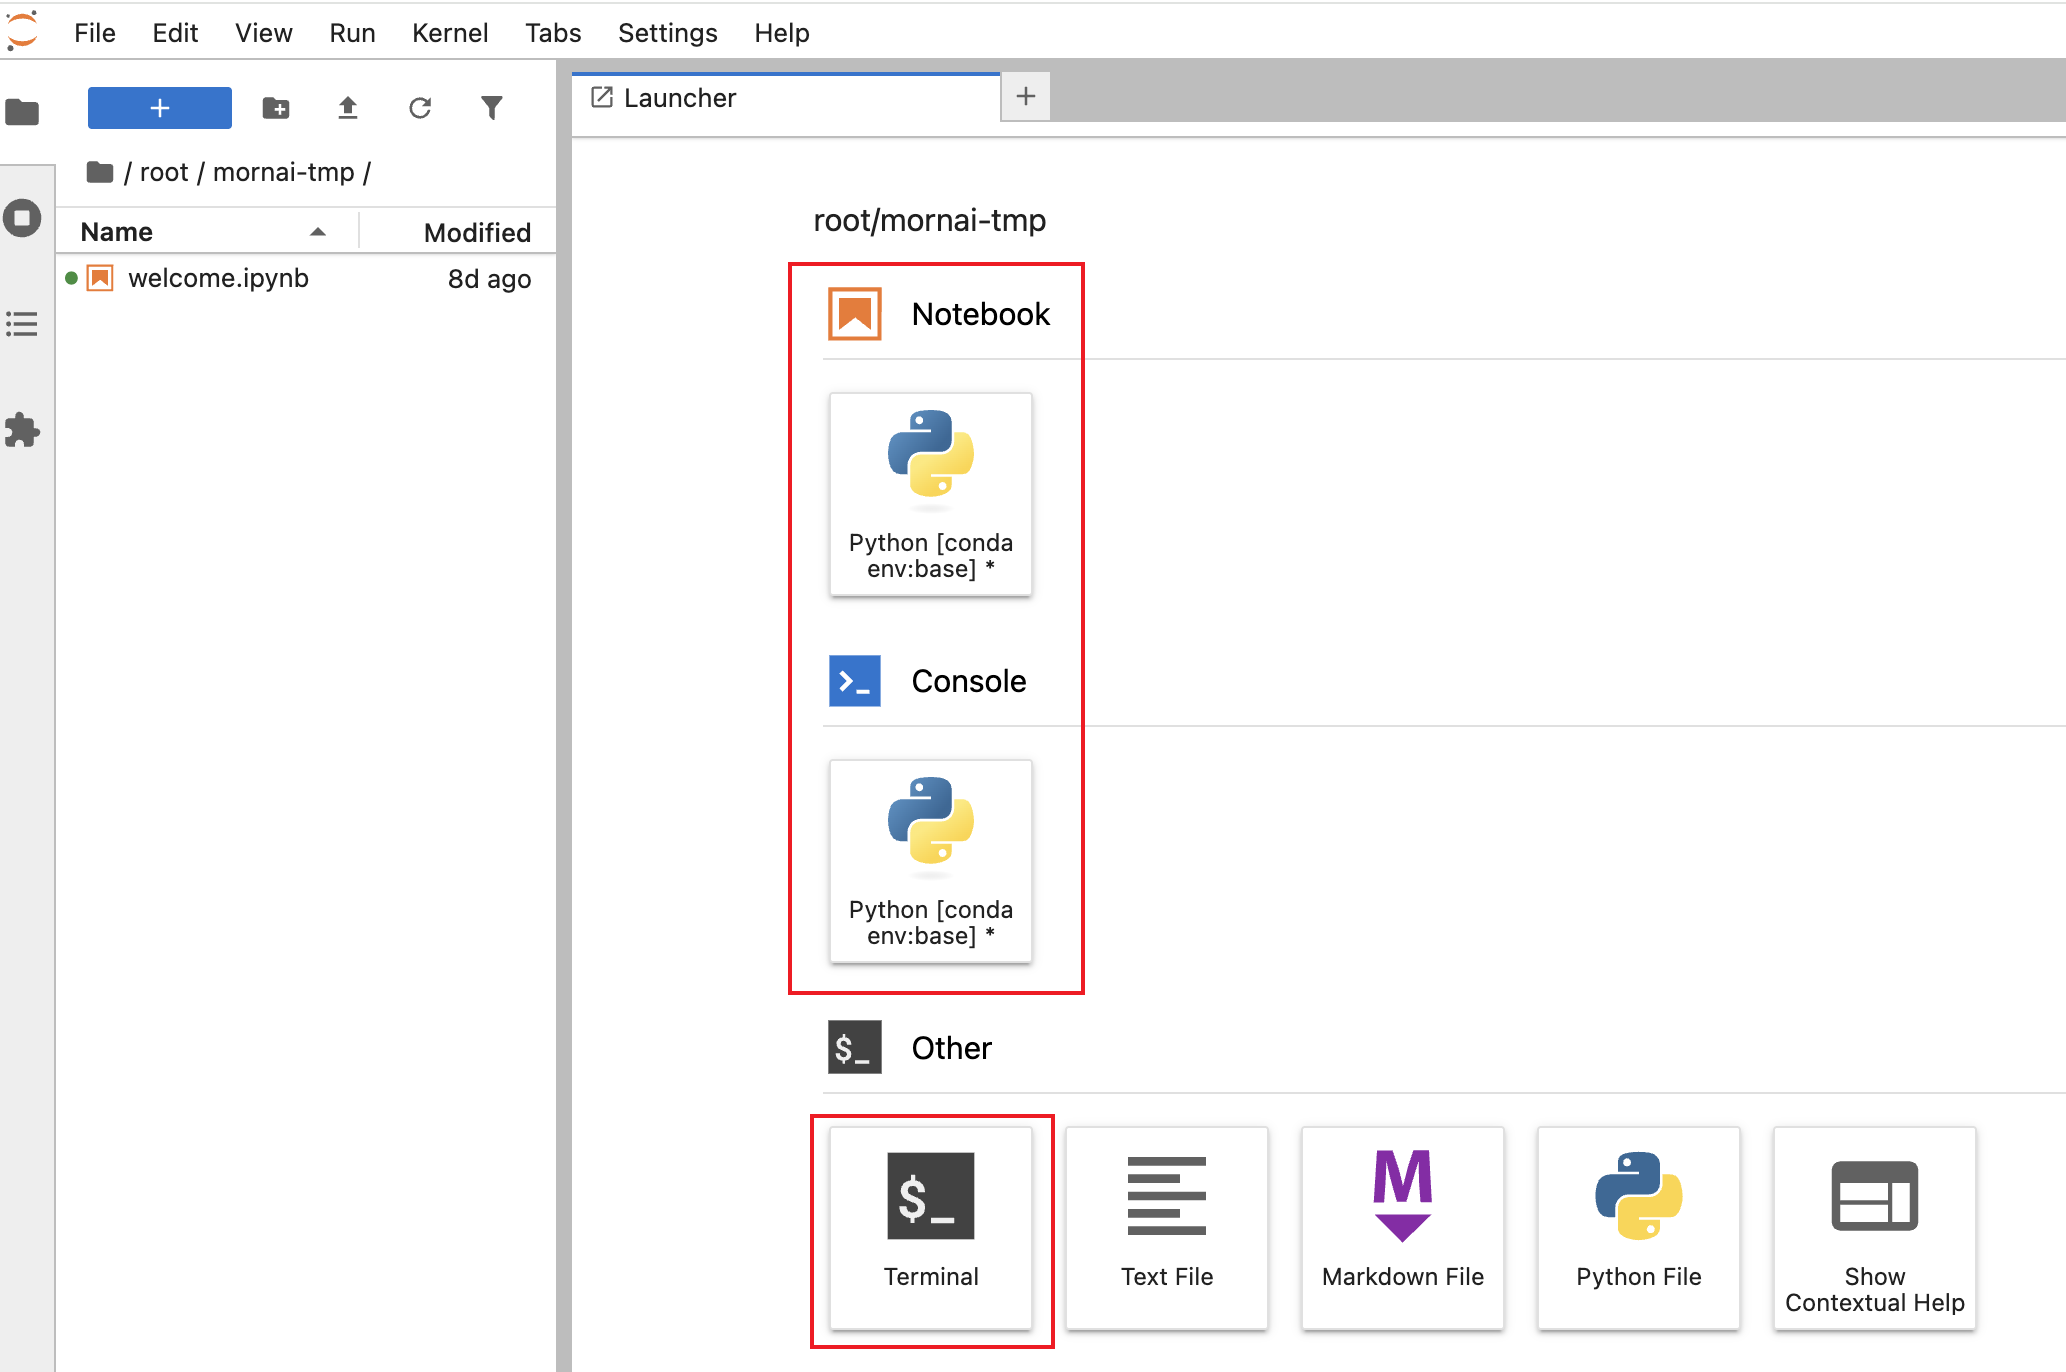Open the Extension Manager puzzle icon
This screenshot has height=1372, width=2066.
click(22, 431)
